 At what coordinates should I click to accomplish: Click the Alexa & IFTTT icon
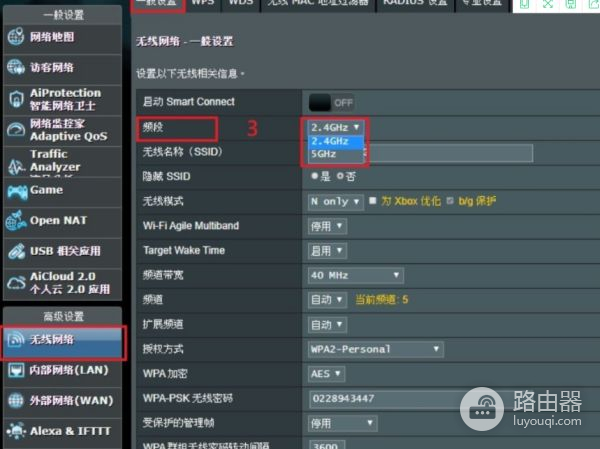click(16, 431)
